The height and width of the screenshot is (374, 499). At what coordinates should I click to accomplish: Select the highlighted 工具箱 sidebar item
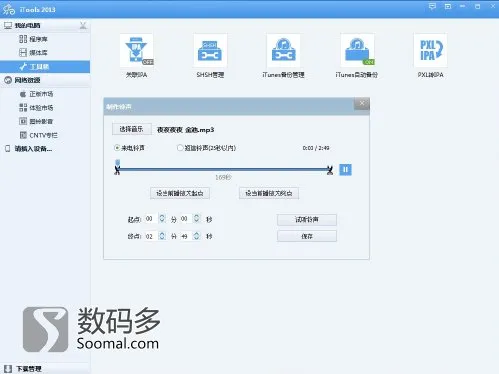[x=45, y=67]
